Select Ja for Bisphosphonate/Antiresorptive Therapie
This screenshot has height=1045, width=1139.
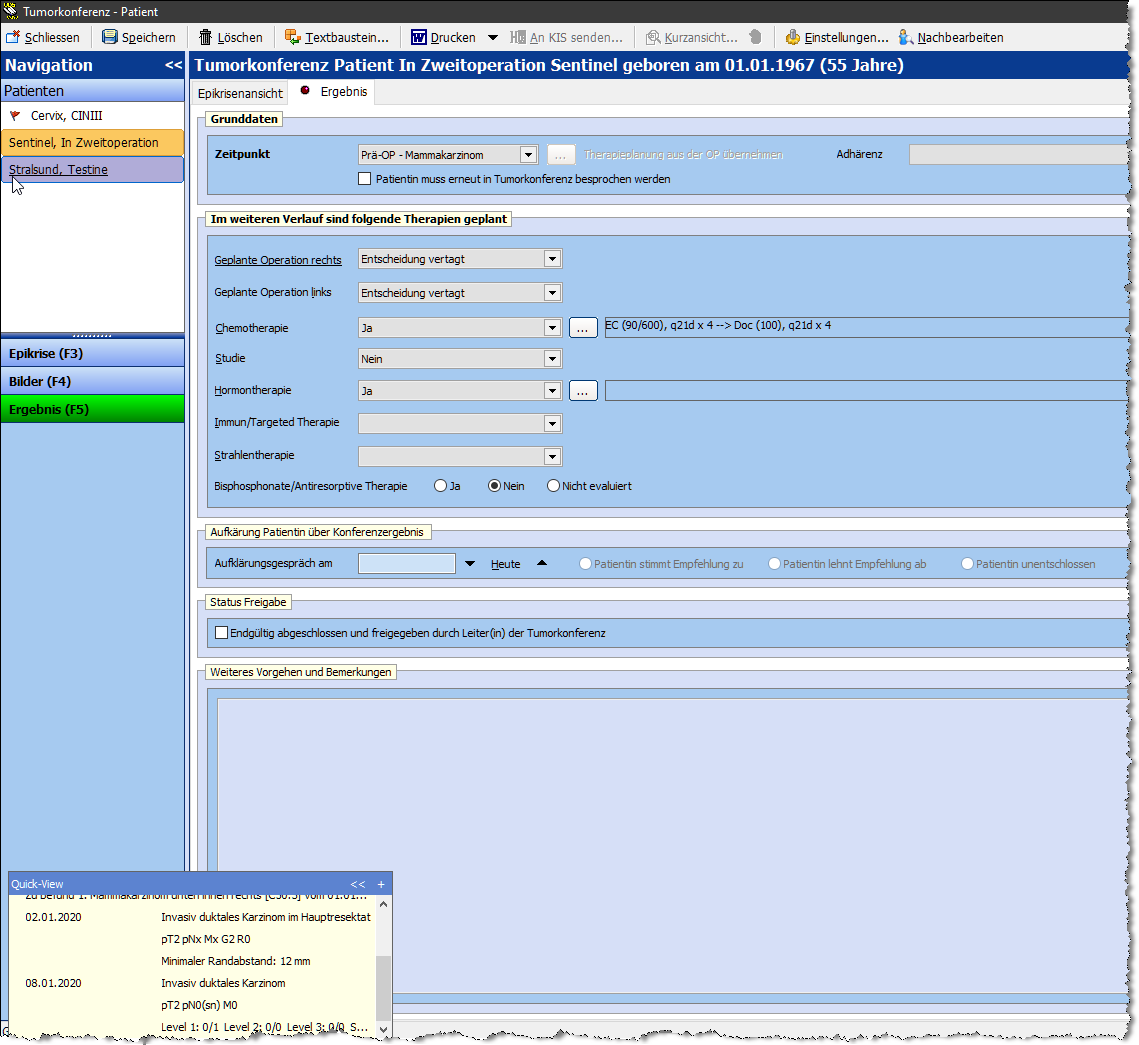[x=440, y=486]
